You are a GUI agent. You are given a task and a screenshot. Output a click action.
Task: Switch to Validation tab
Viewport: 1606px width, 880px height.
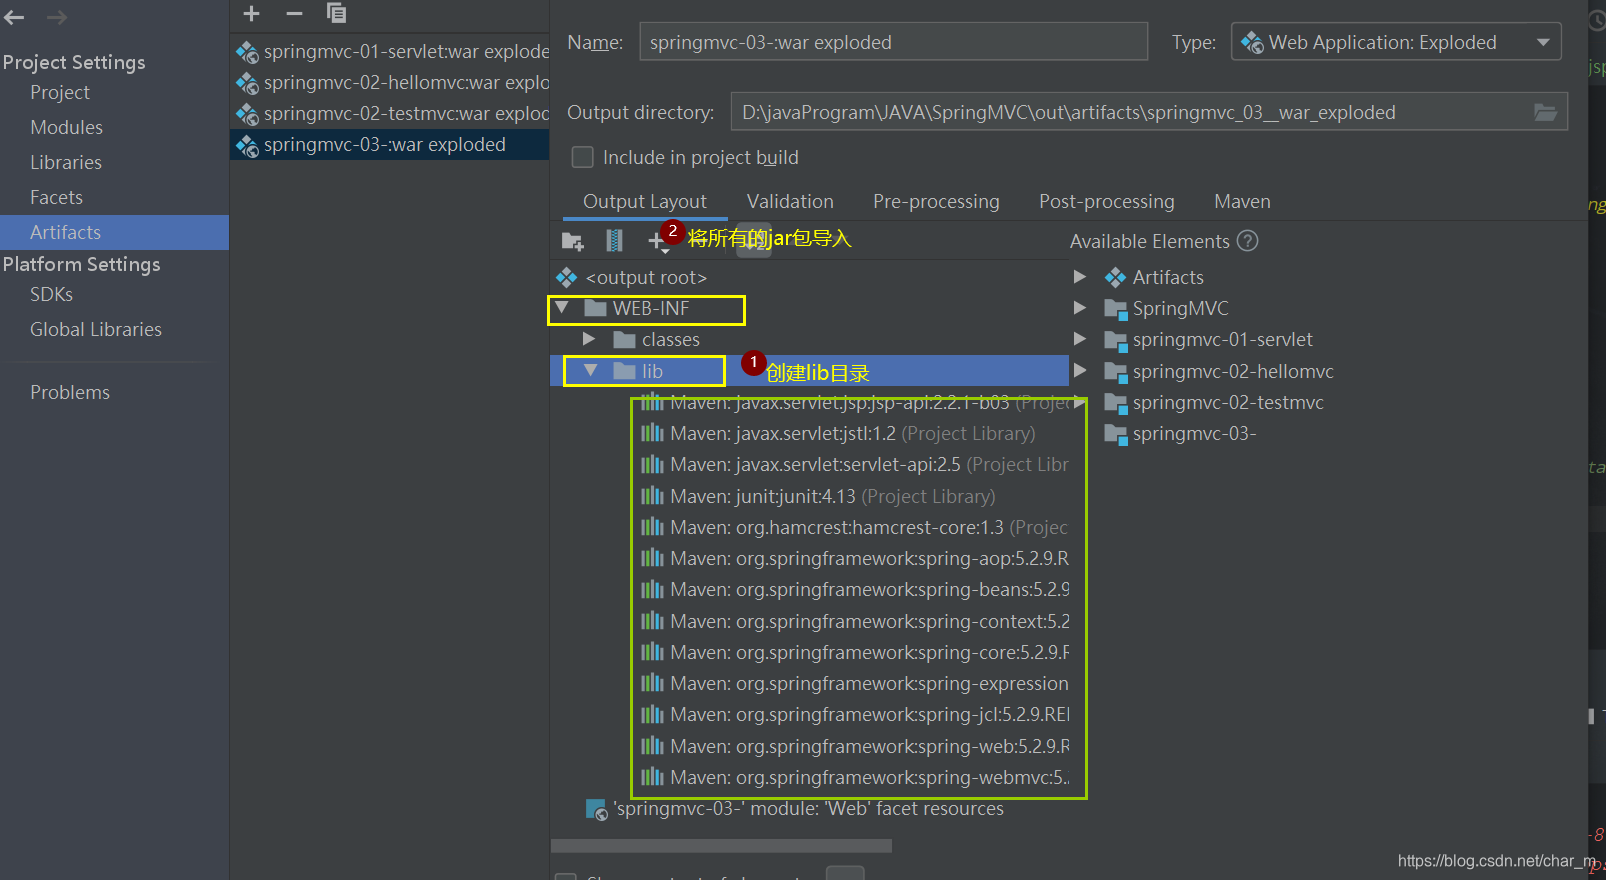[790, 201]
